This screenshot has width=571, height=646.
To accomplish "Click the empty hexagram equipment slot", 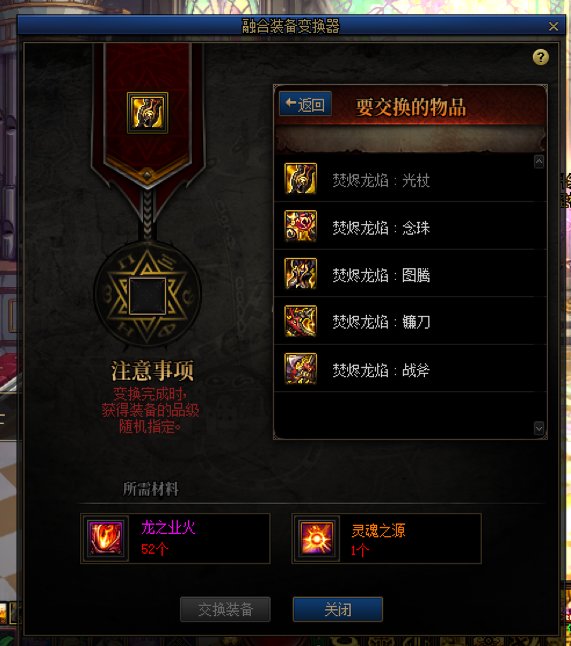I will [x=147, y=296].
